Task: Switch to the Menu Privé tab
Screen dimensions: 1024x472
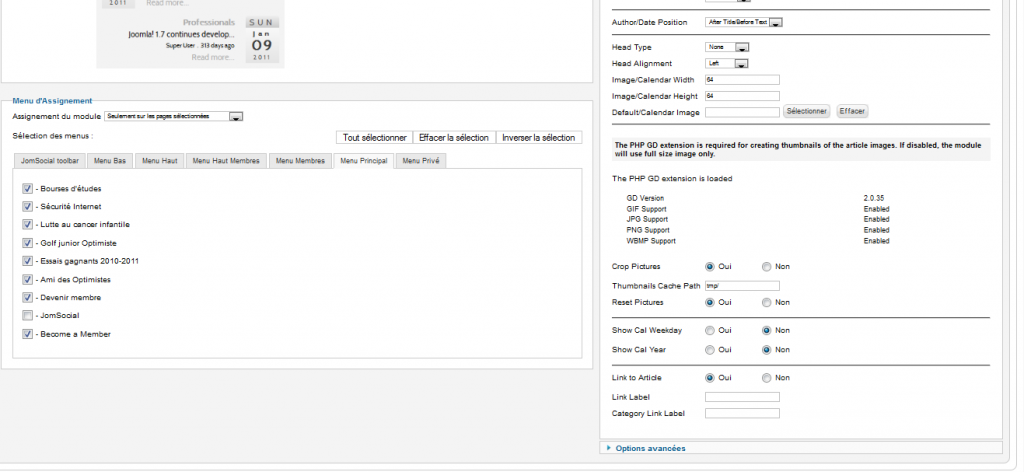Action: [x=420, y=160]
